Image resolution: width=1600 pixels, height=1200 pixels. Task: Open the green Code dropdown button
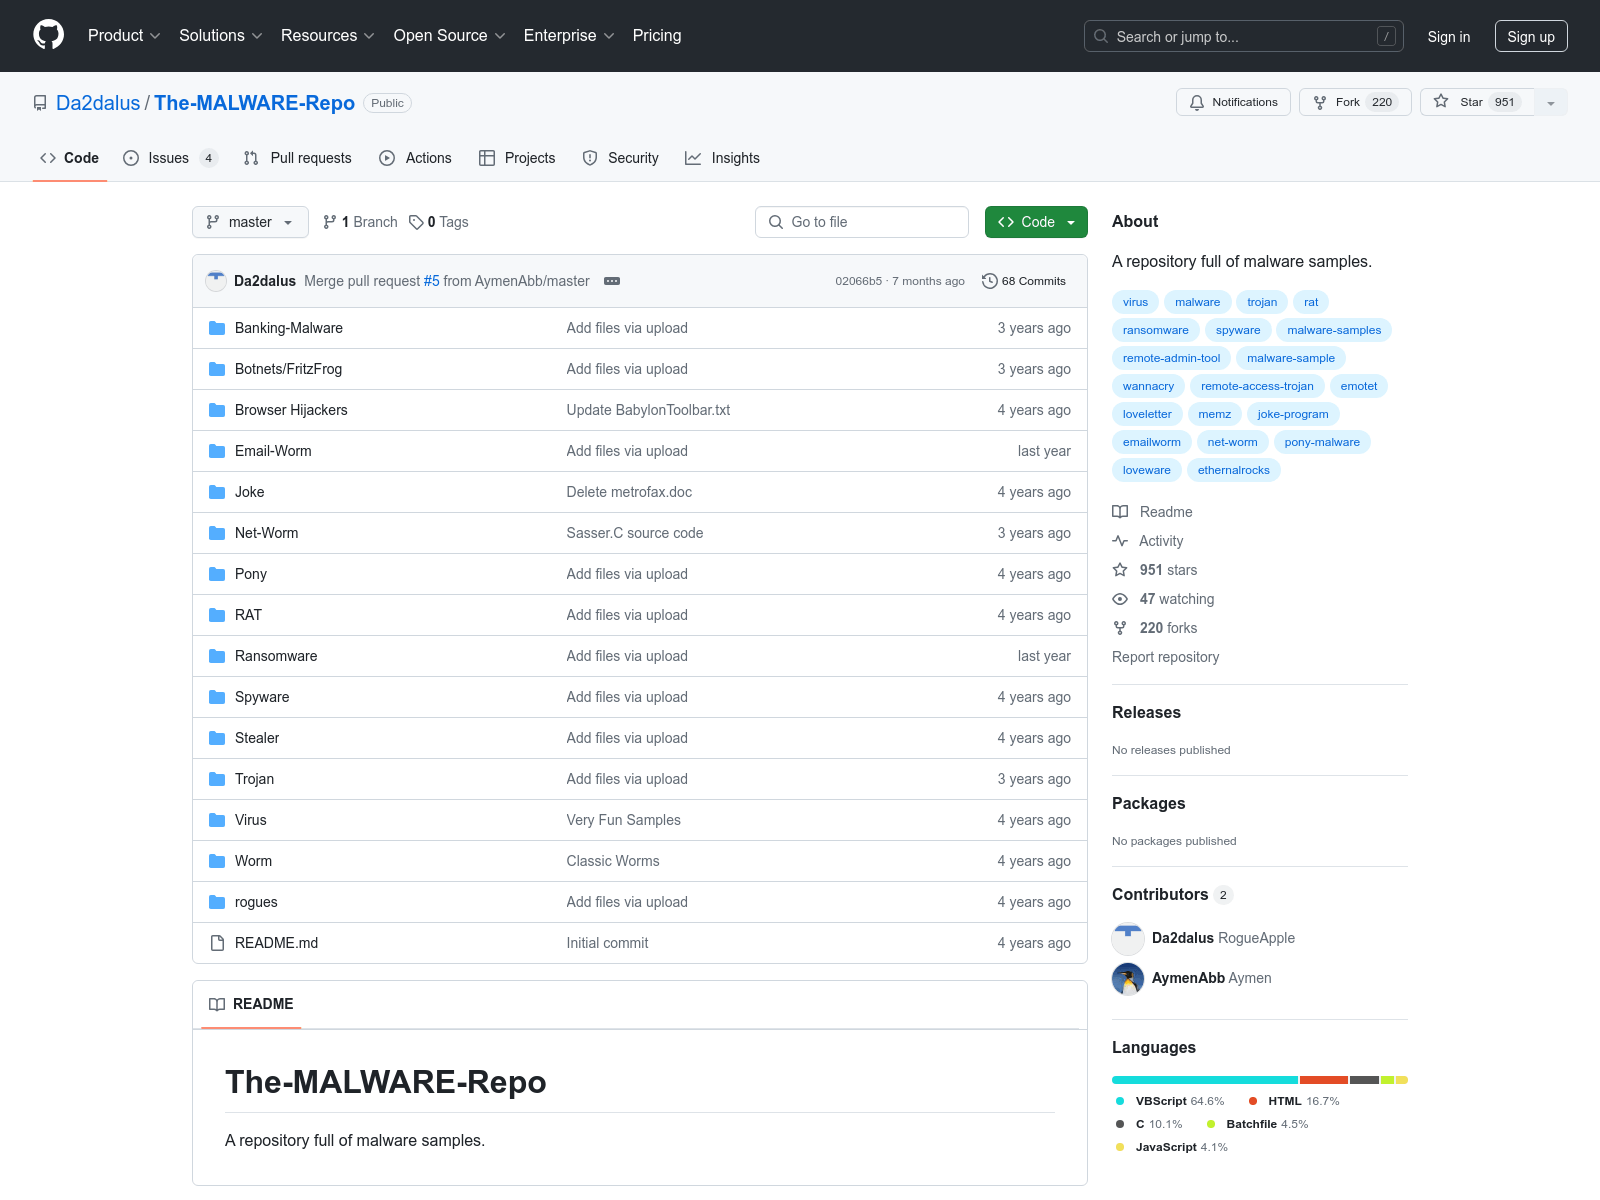click(1036, 222)
